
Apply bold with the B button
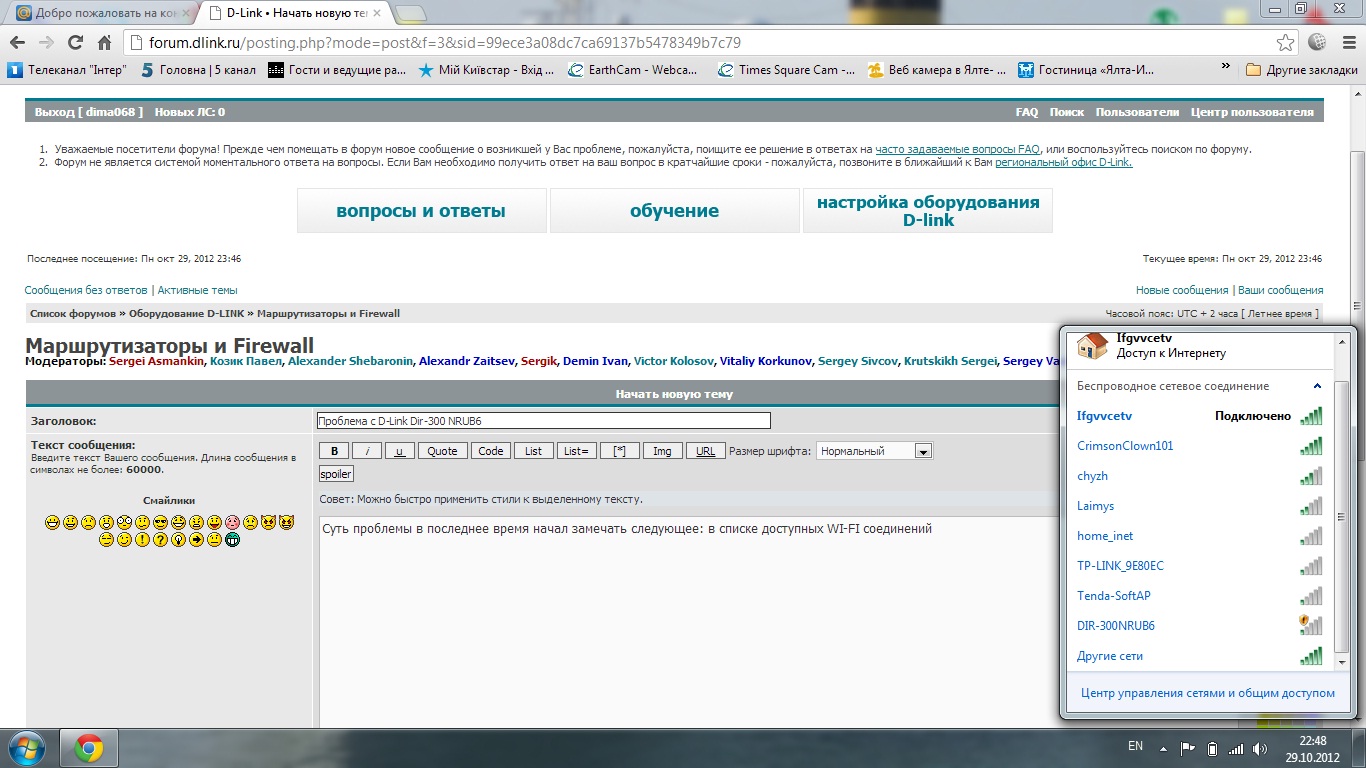(335, 451)
